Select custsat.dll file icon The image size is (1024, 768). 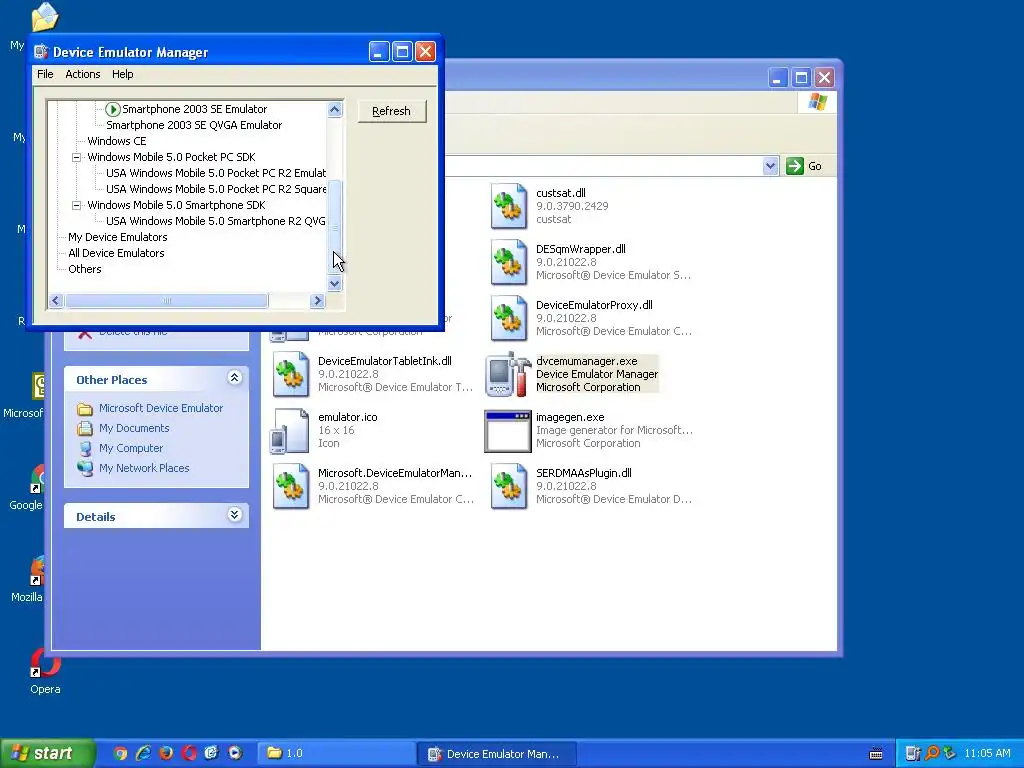pyautogui.click(x=509, y=206)
